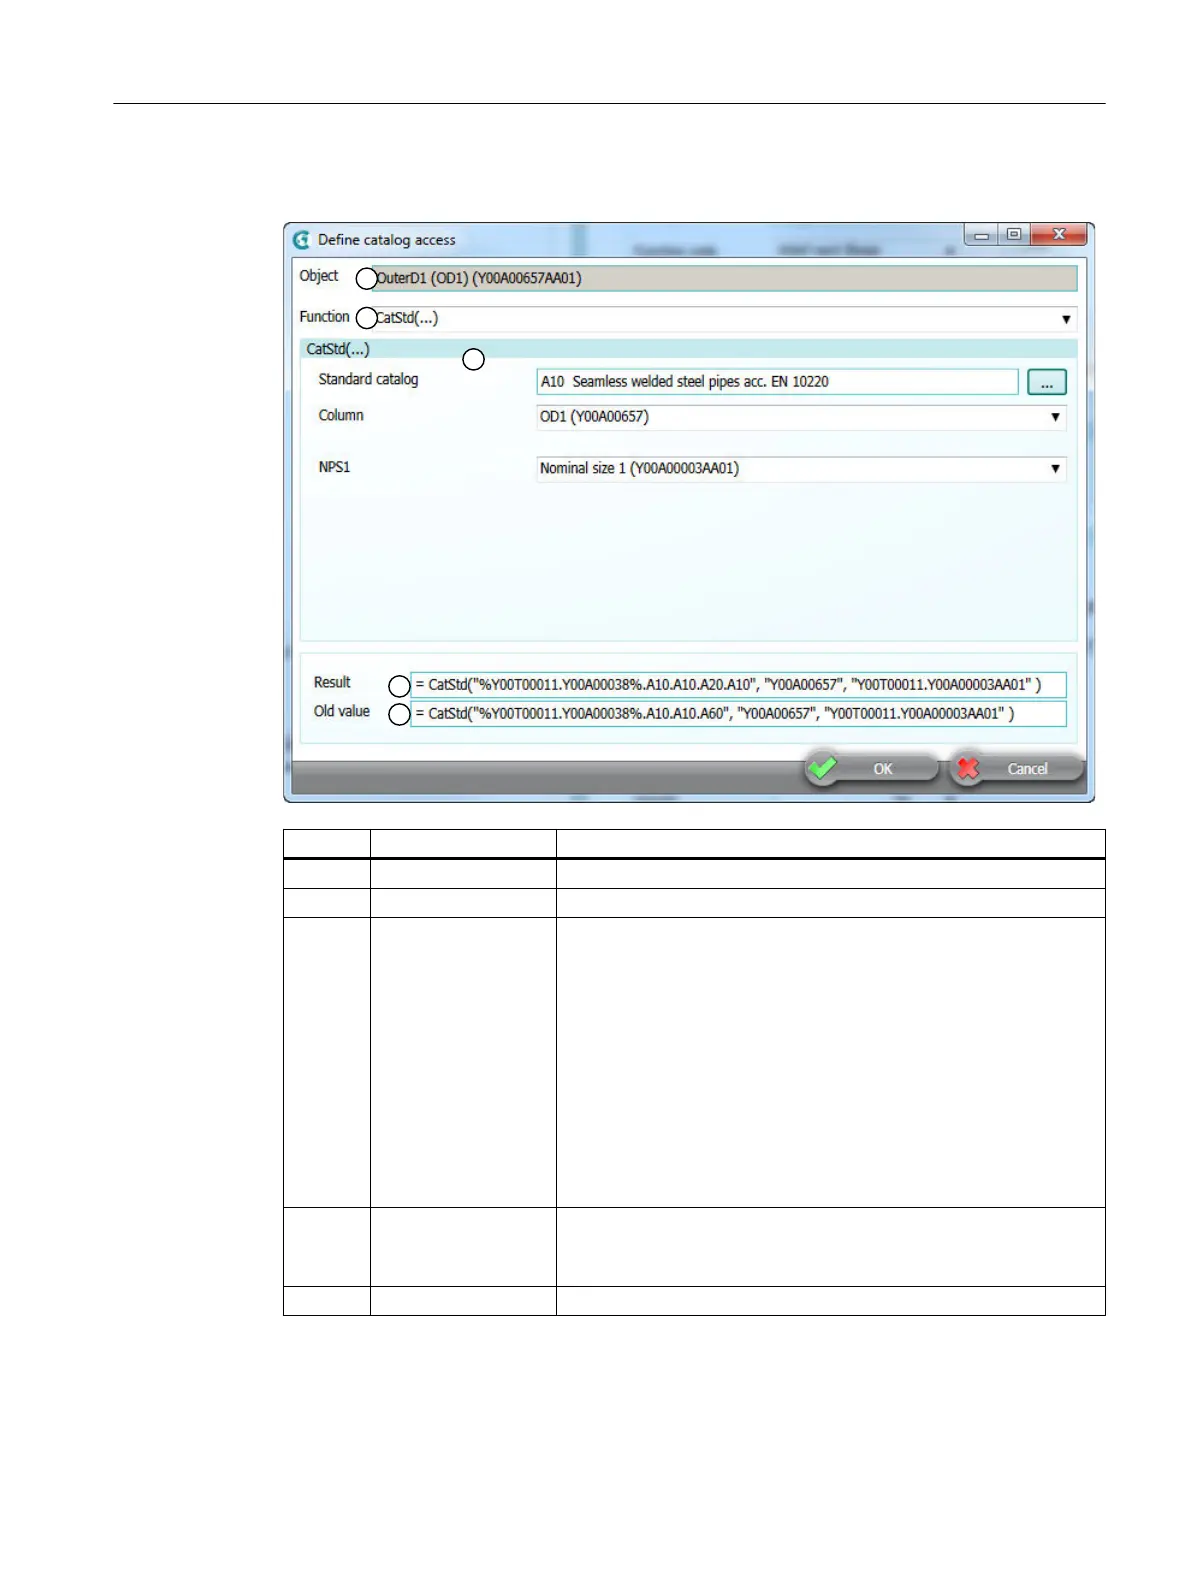Click the Result CatStd formula field
The height and width of the screenshot is (1587, 1191).
[738, 685]
